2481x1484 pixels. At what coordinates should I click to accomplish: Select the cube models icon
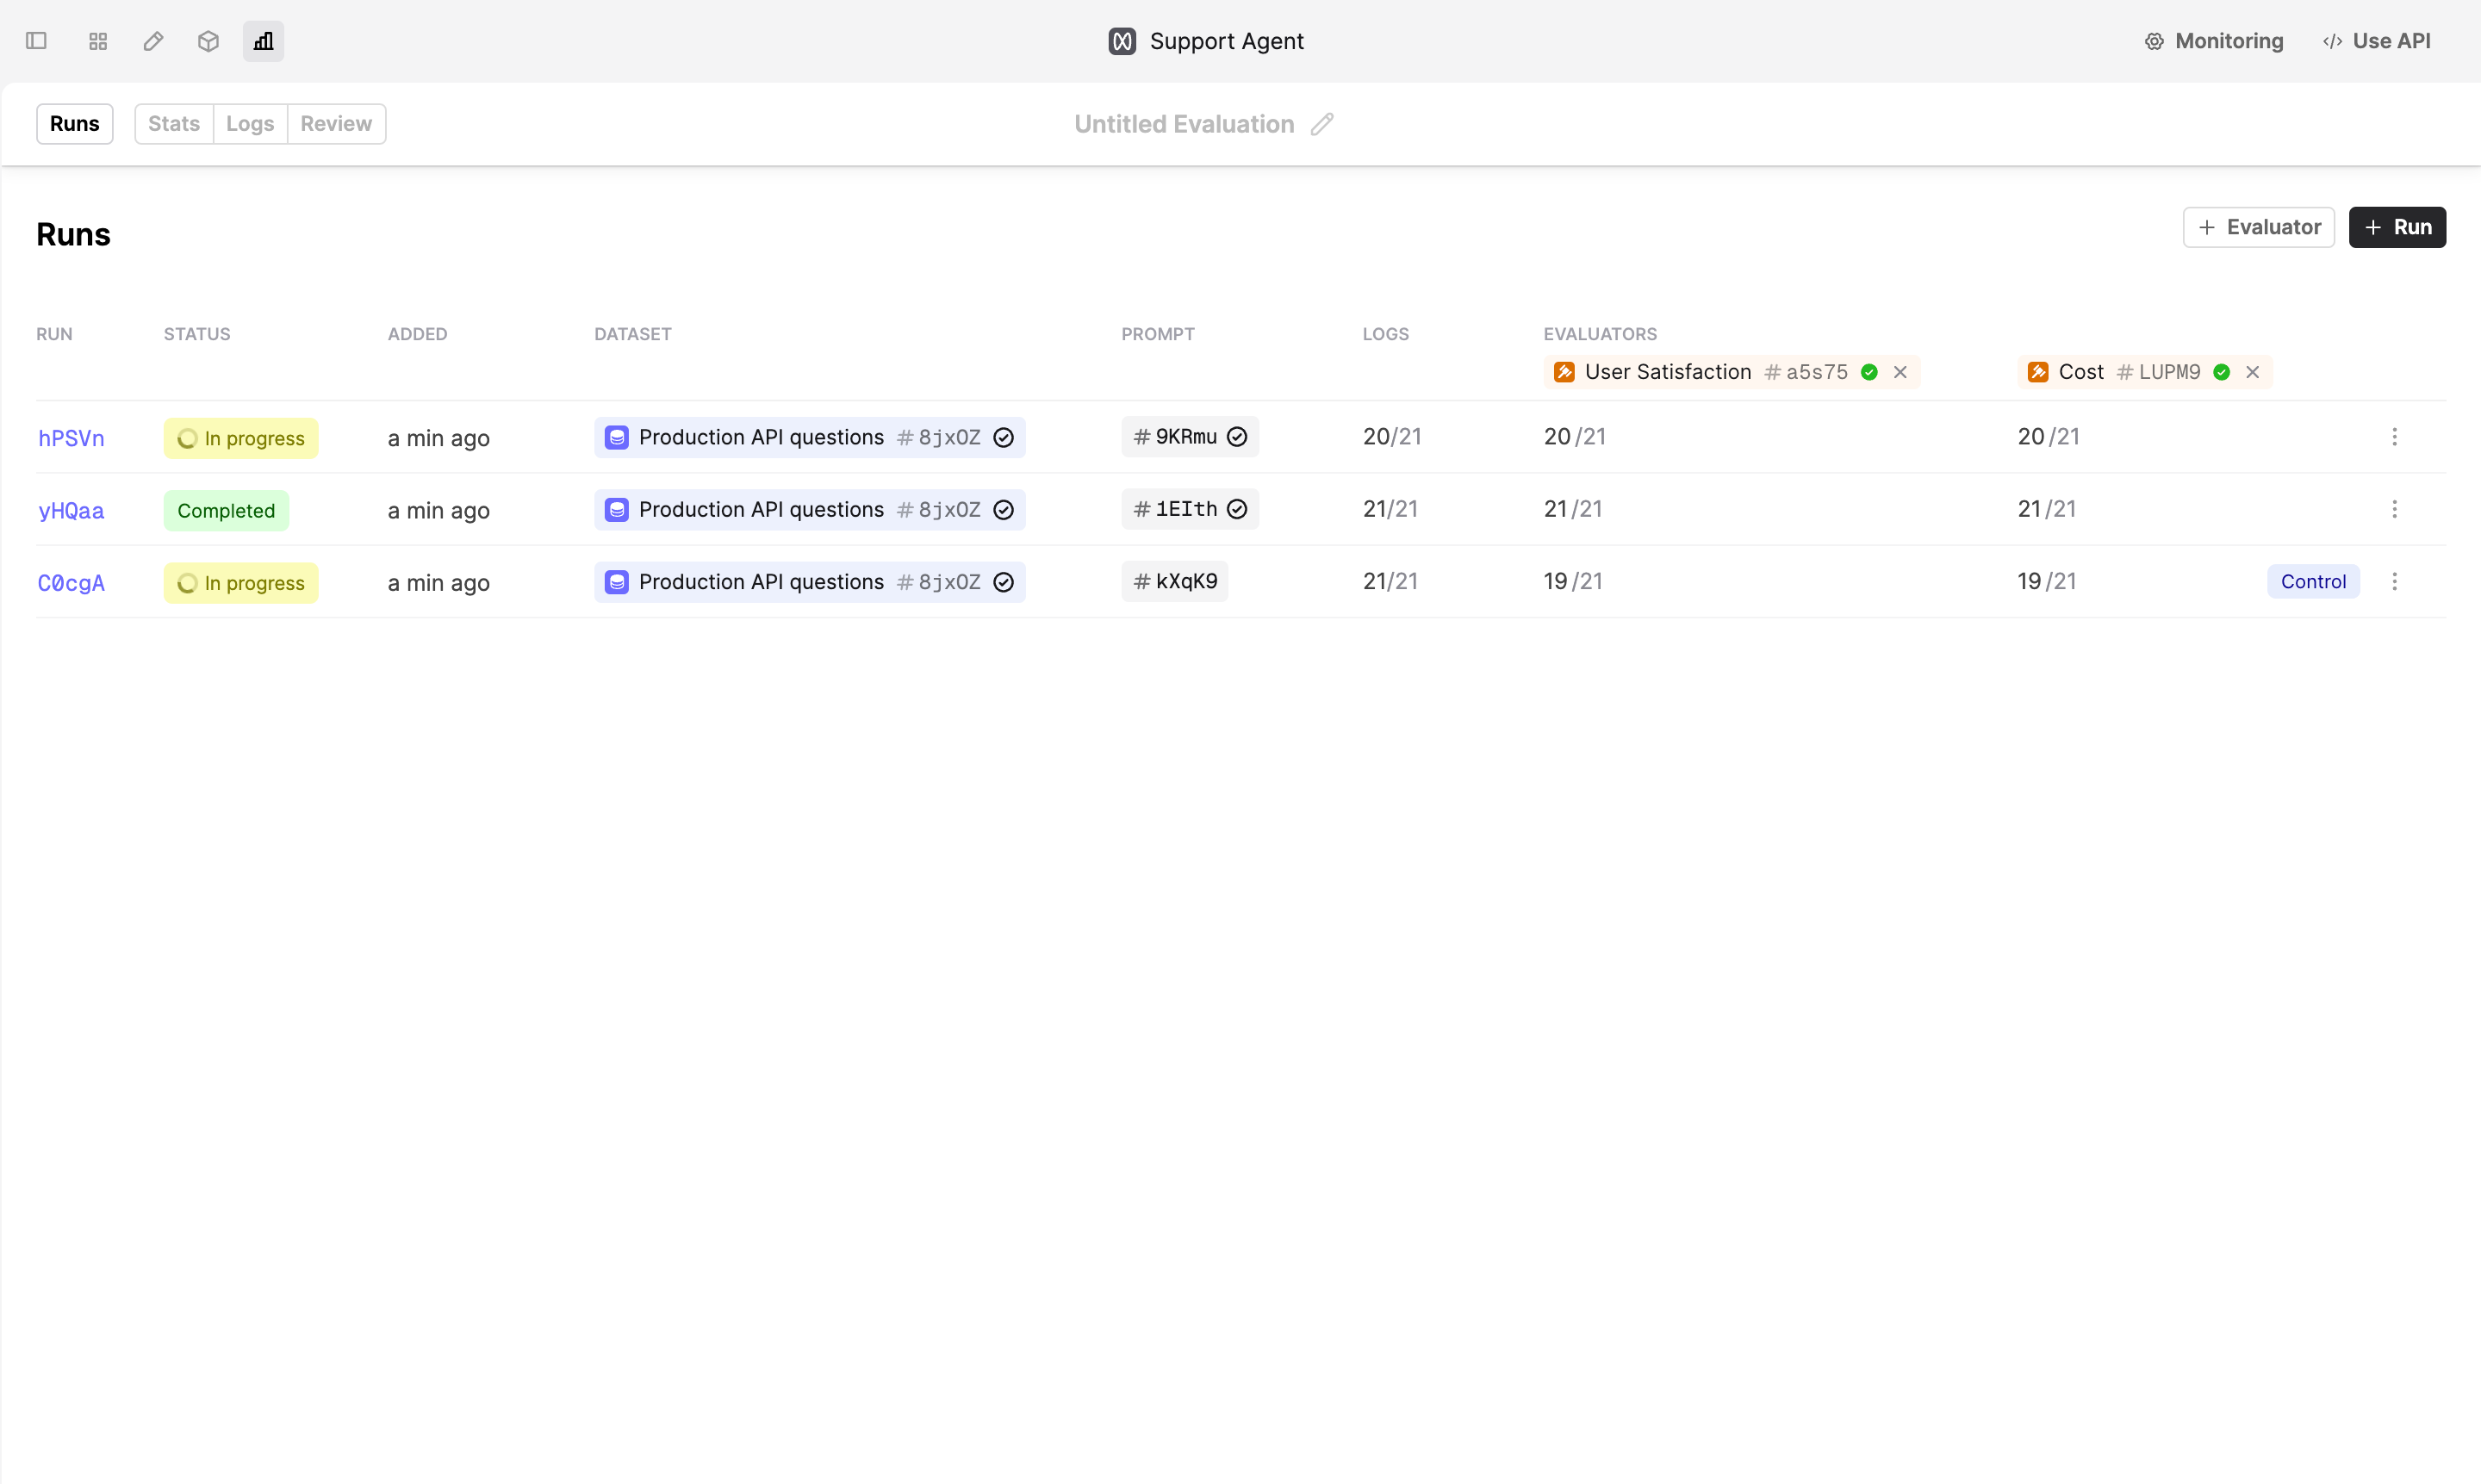click(208, 41)
